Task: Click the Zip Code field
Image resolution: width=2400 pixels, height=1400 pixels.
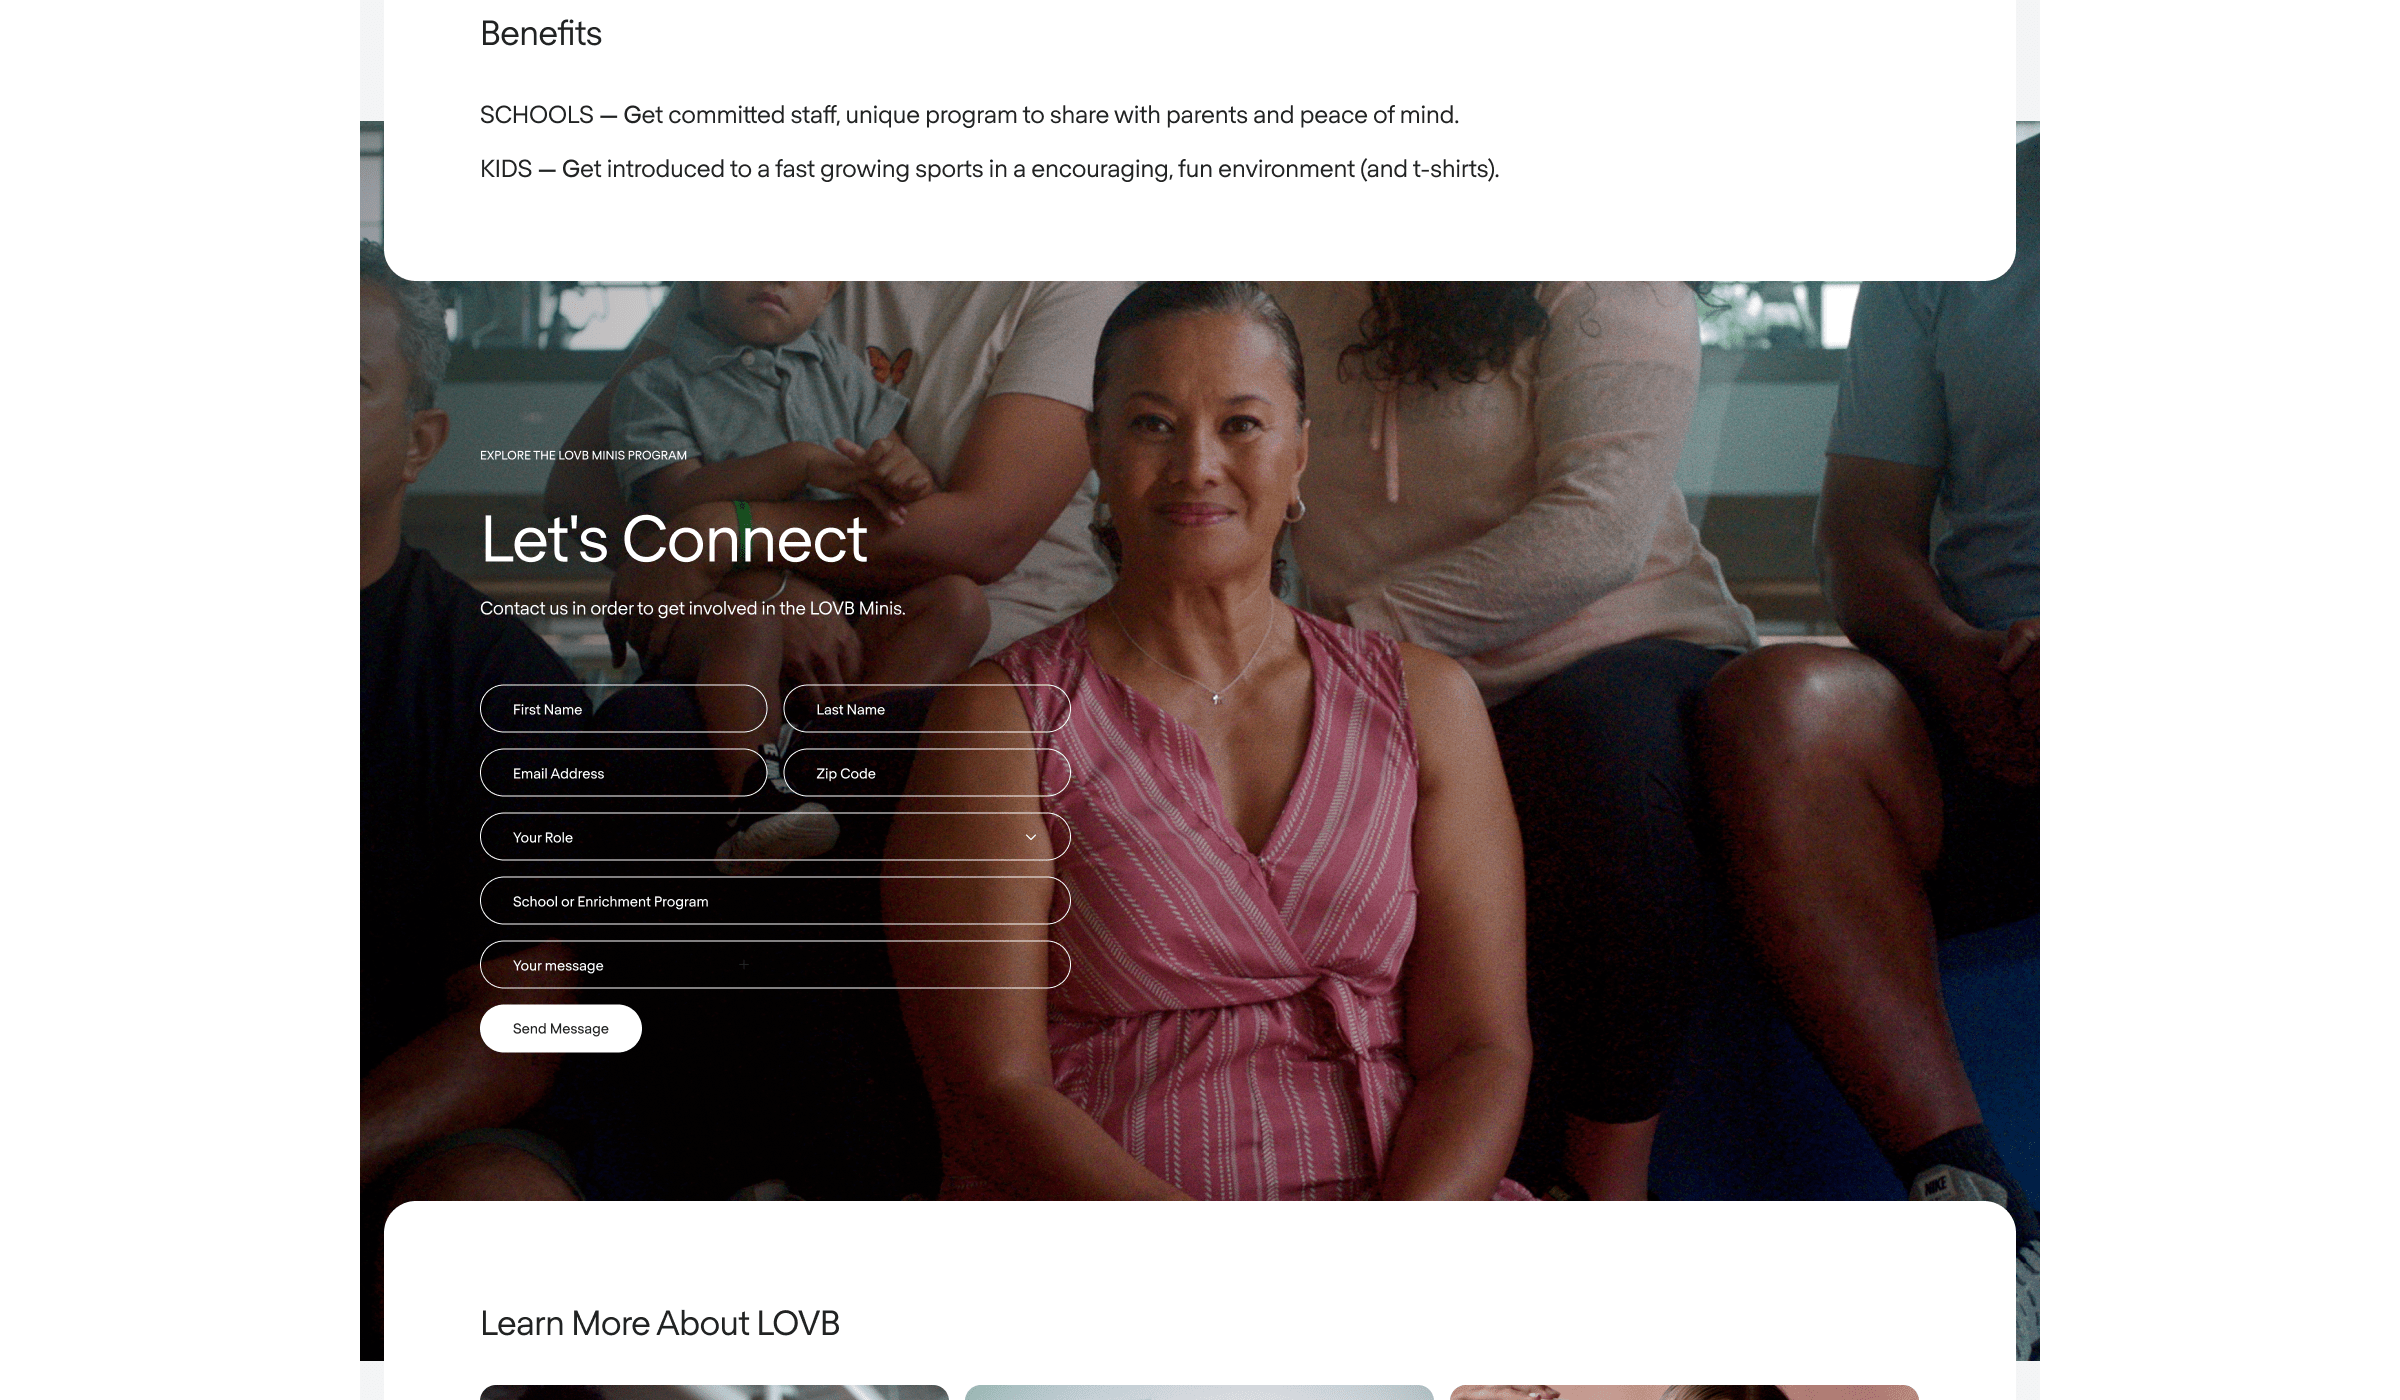Action: click(927, 773)
